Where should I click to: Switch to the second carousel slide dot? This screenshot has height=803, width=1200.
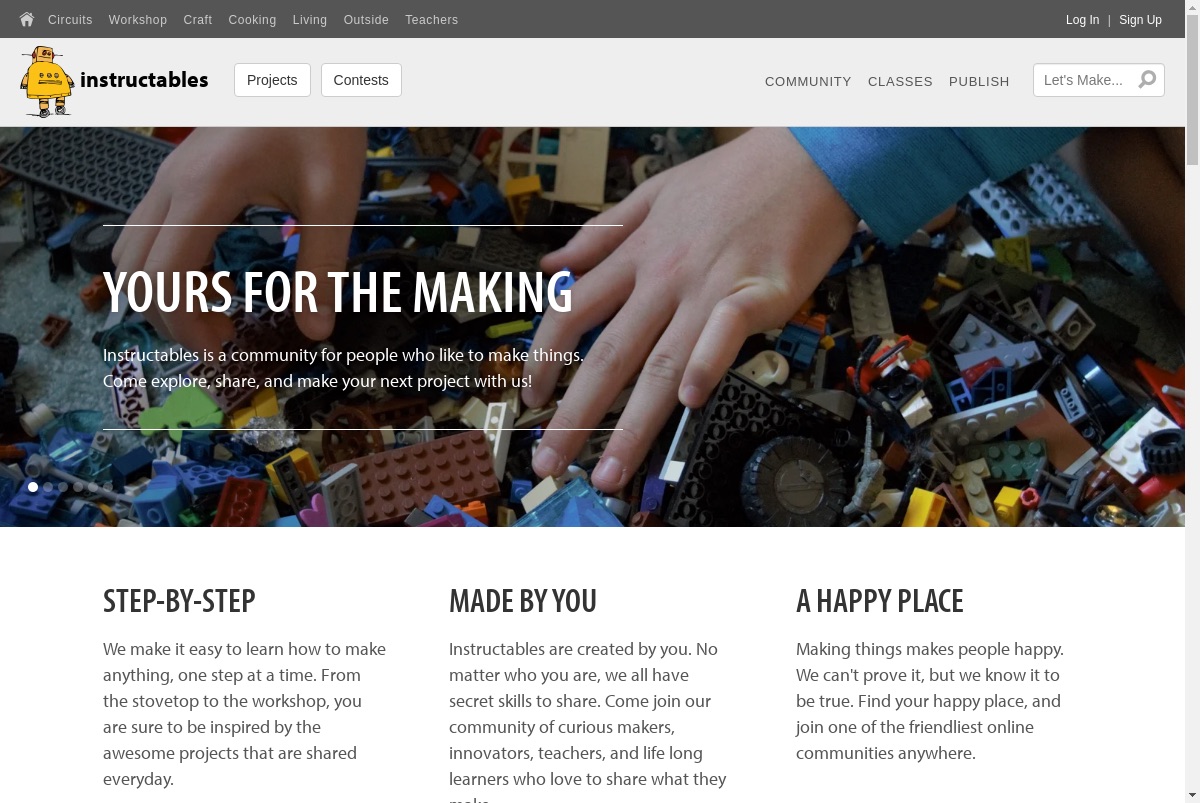(48, 487)
